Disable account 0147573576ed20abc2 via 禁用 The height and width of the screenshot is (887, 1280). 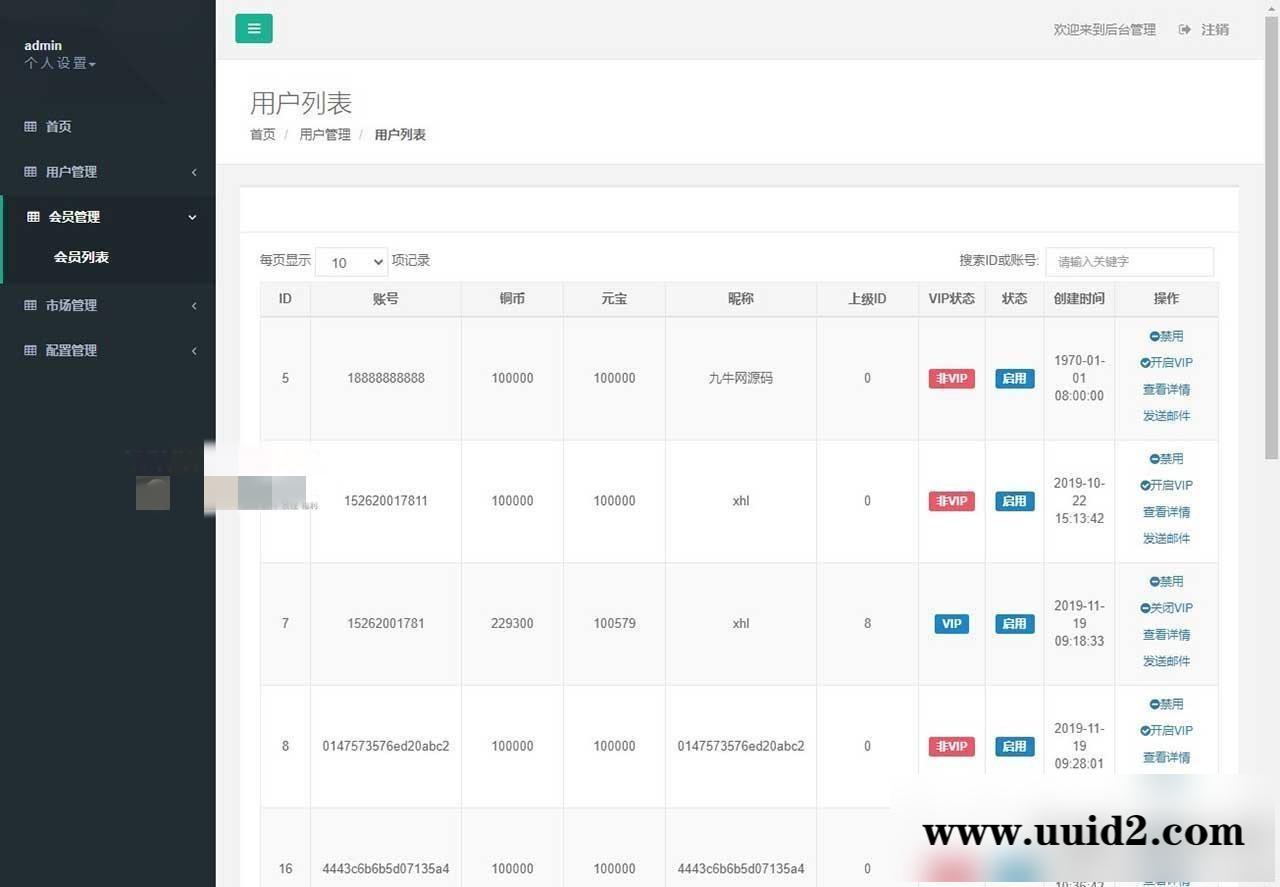click(x=1166, y=703)
